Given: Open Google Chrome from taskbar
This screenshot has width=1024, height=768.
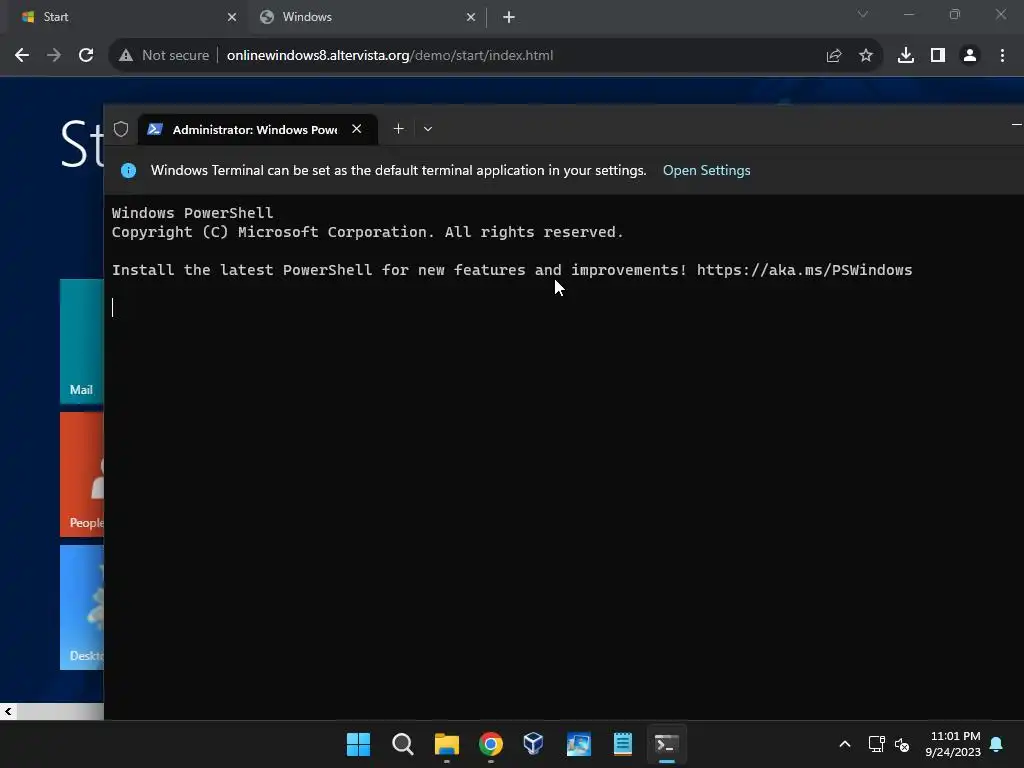Looking at the screenshot, I should [491, 744].
